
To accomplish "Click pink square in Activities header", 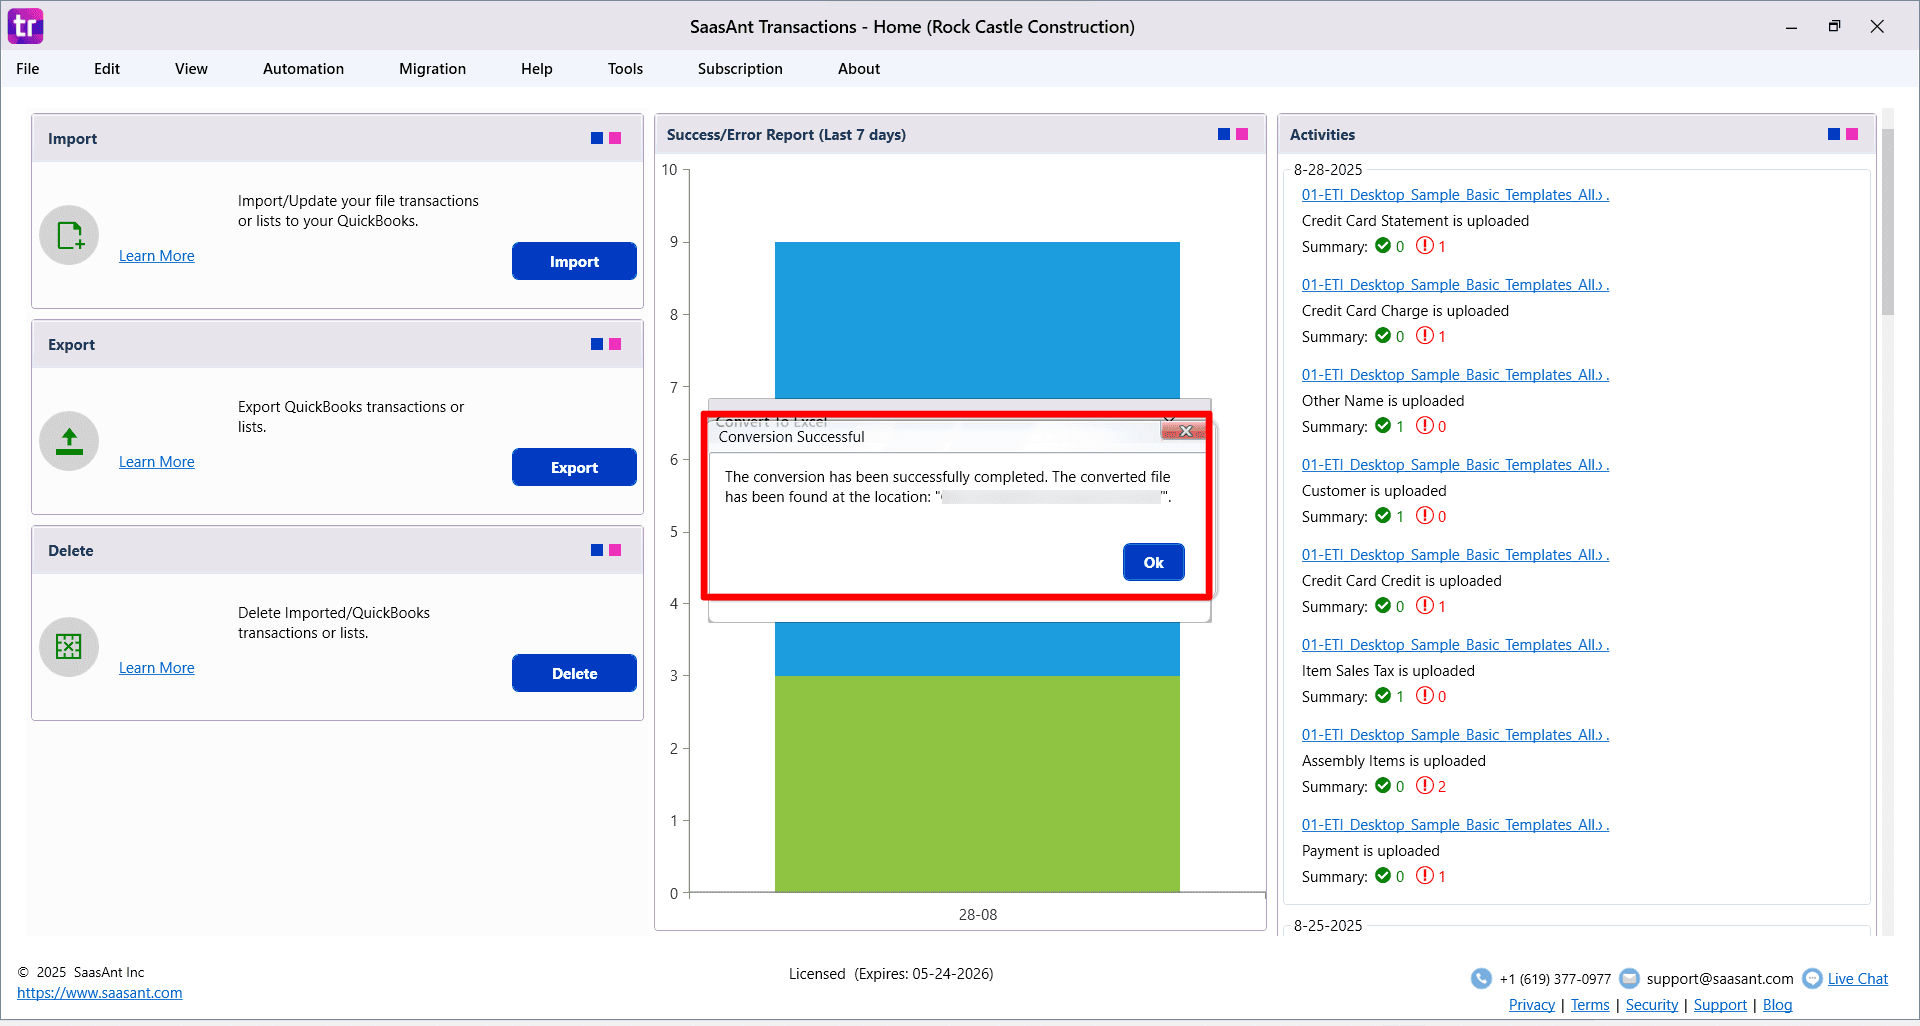I will click(x=1852, y=134).
